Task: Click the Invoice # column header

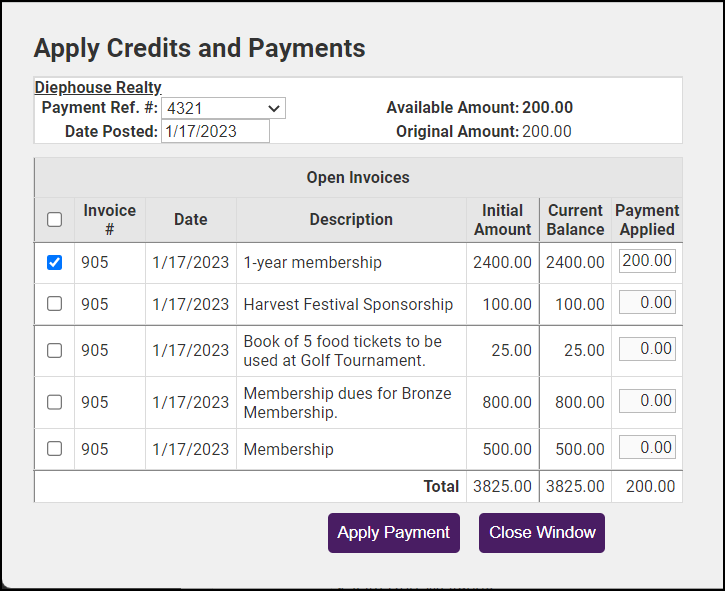Action: tap(110, 220)
